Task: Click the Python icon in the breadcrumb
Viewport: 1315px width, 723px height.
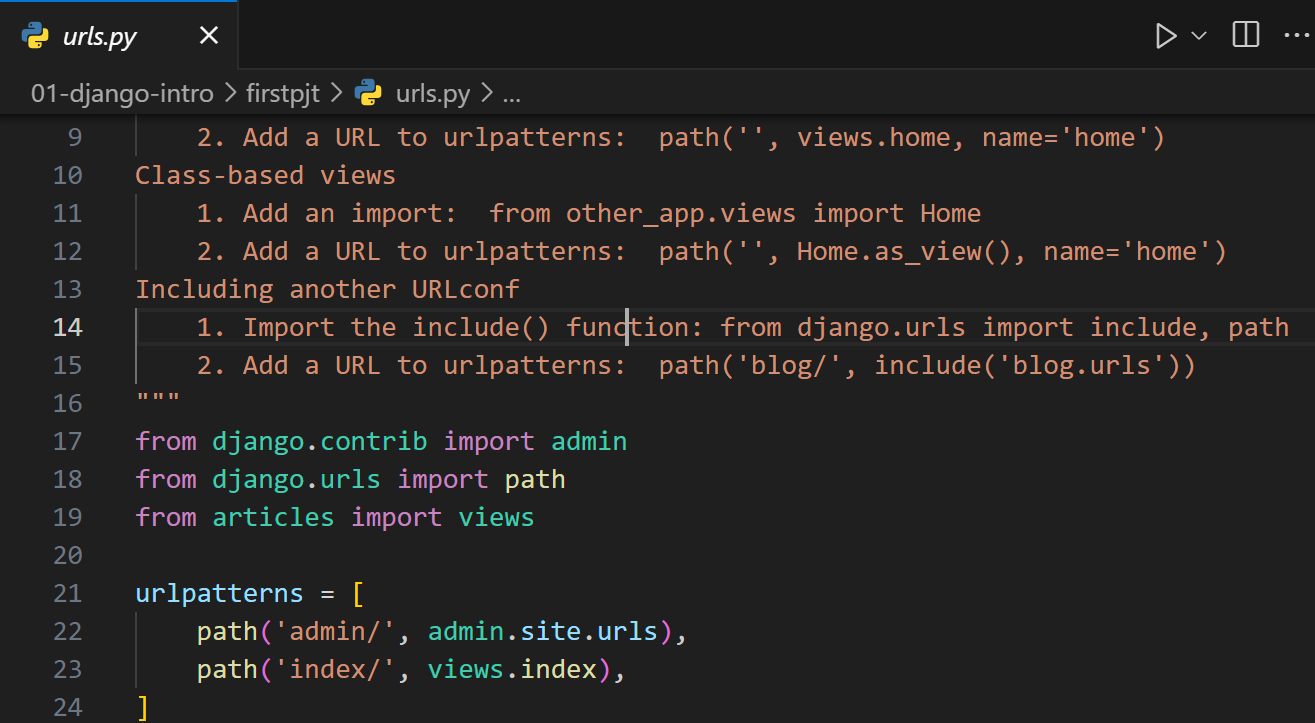Action: click(x=369, y=93)
